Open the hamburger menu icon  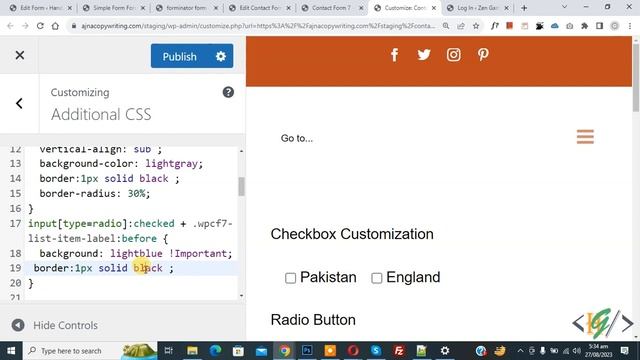click(585, 137)
